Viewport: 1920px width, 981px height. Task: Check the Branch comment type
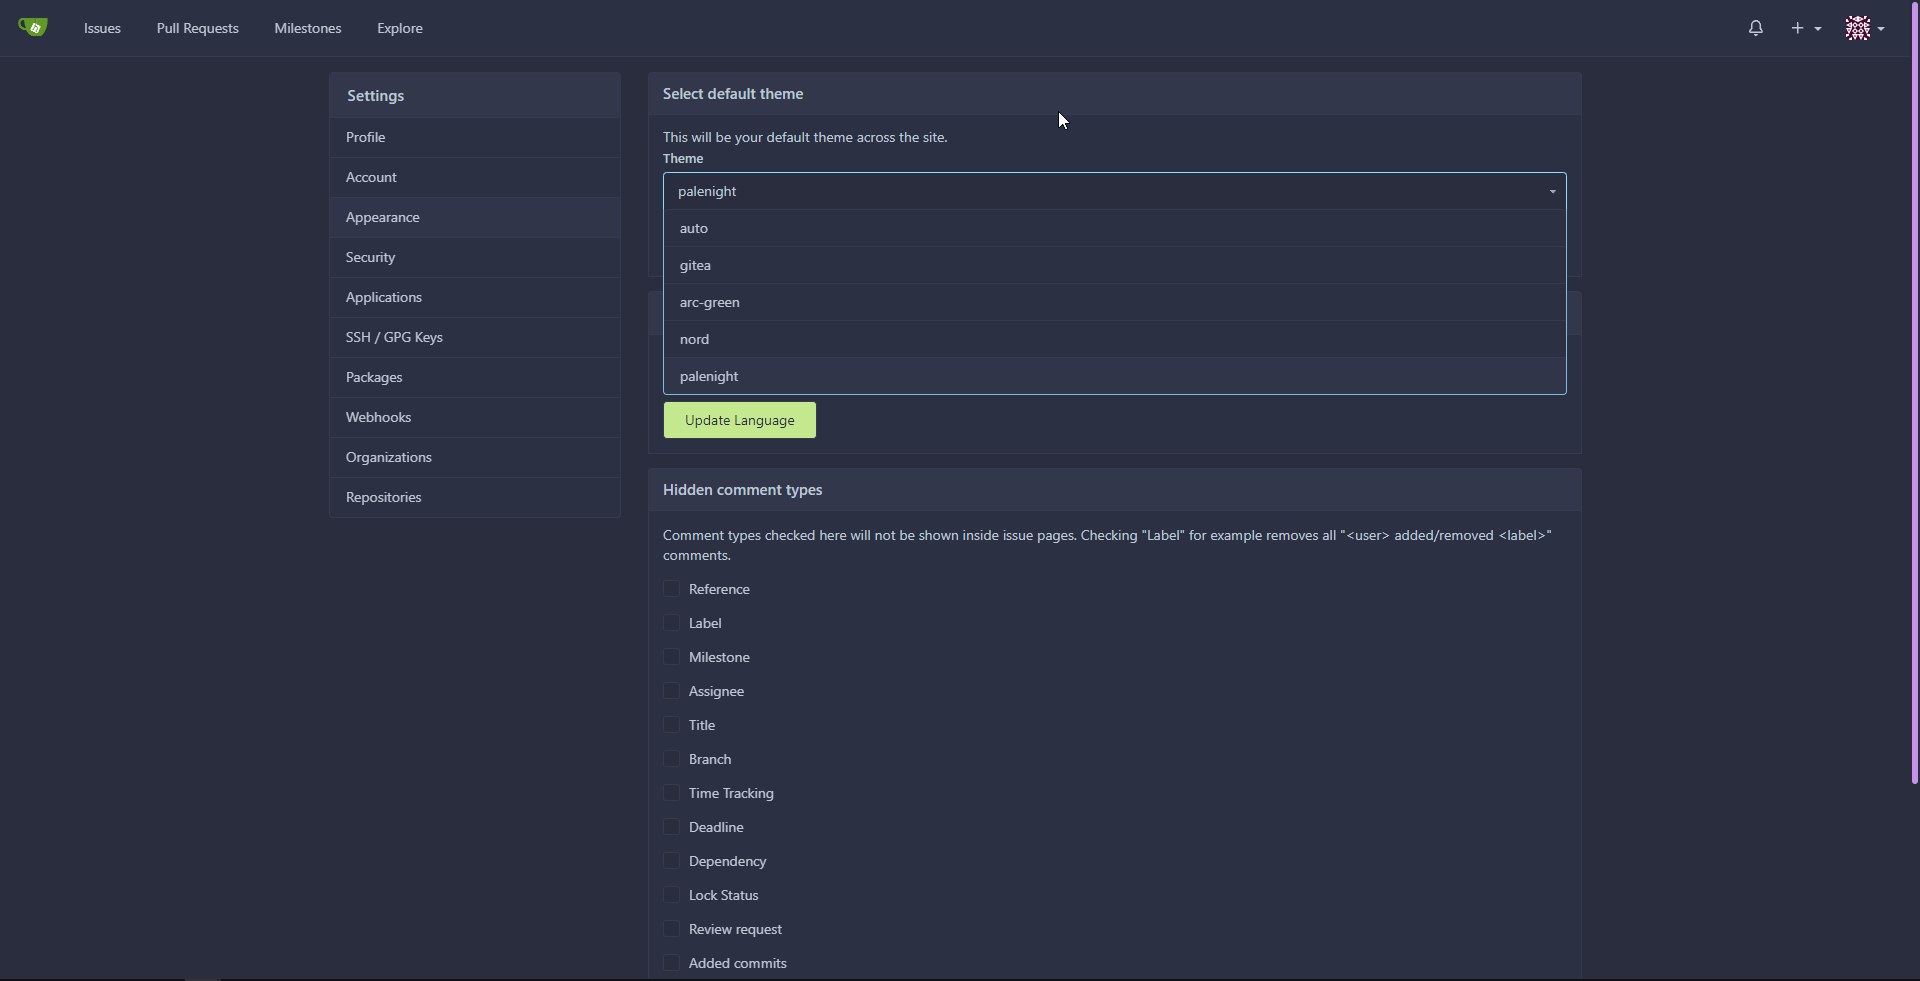(671, 759)
